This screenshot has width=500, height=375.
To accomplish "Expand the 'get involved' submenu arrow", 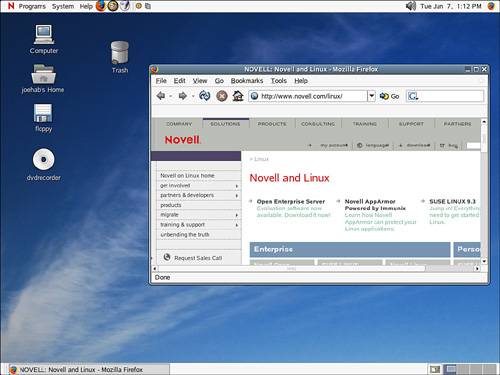I will click(x=237, y=186).
